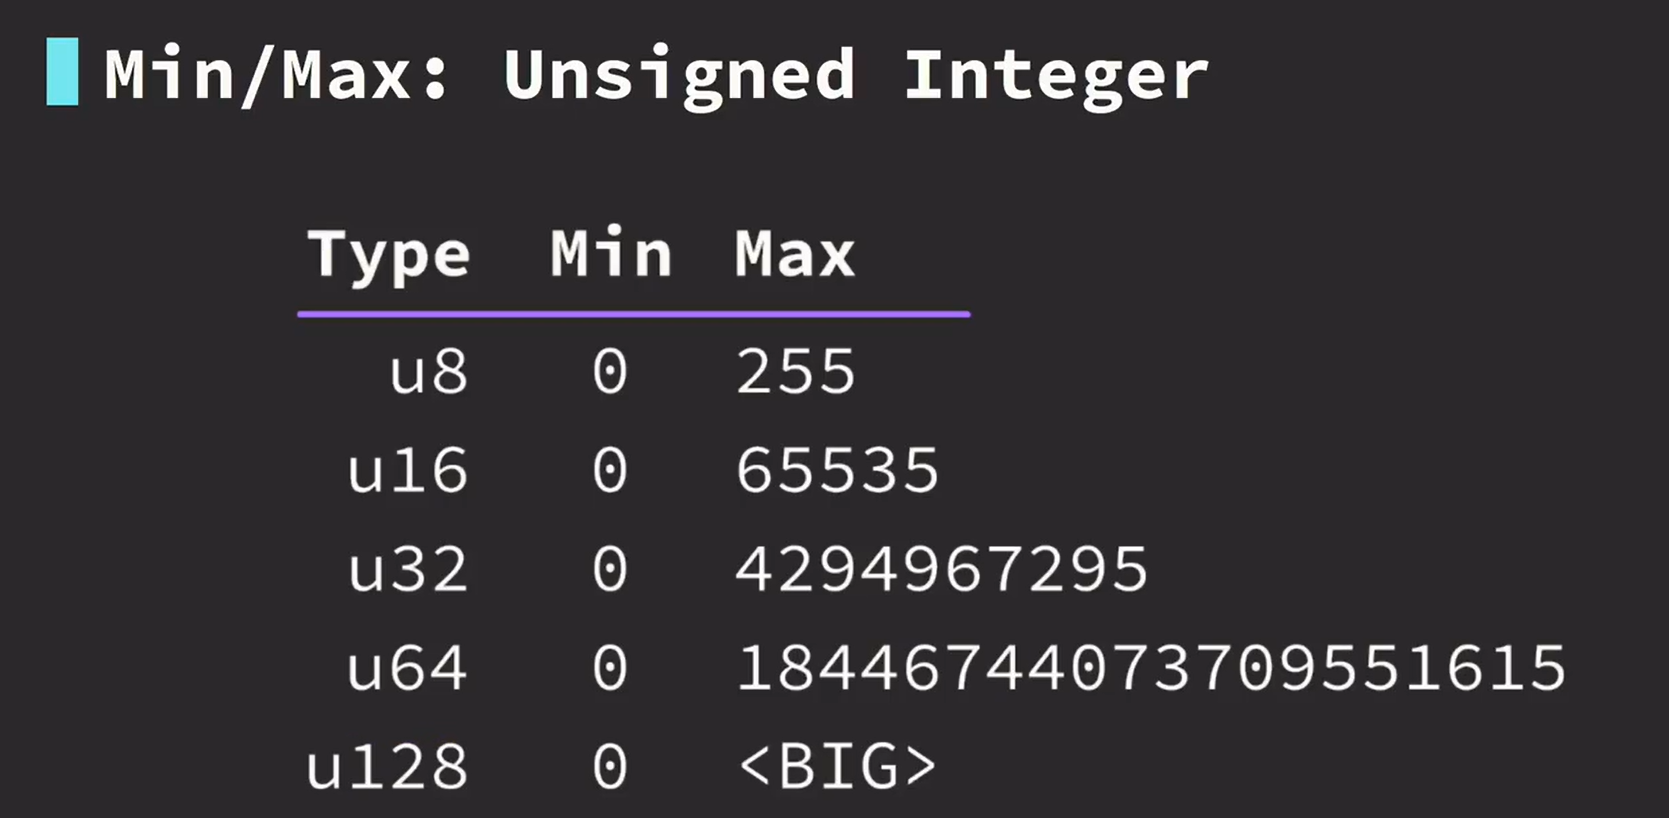Click the u64 type label
This screenshot has height=818, width=1669.
(407, 668)
